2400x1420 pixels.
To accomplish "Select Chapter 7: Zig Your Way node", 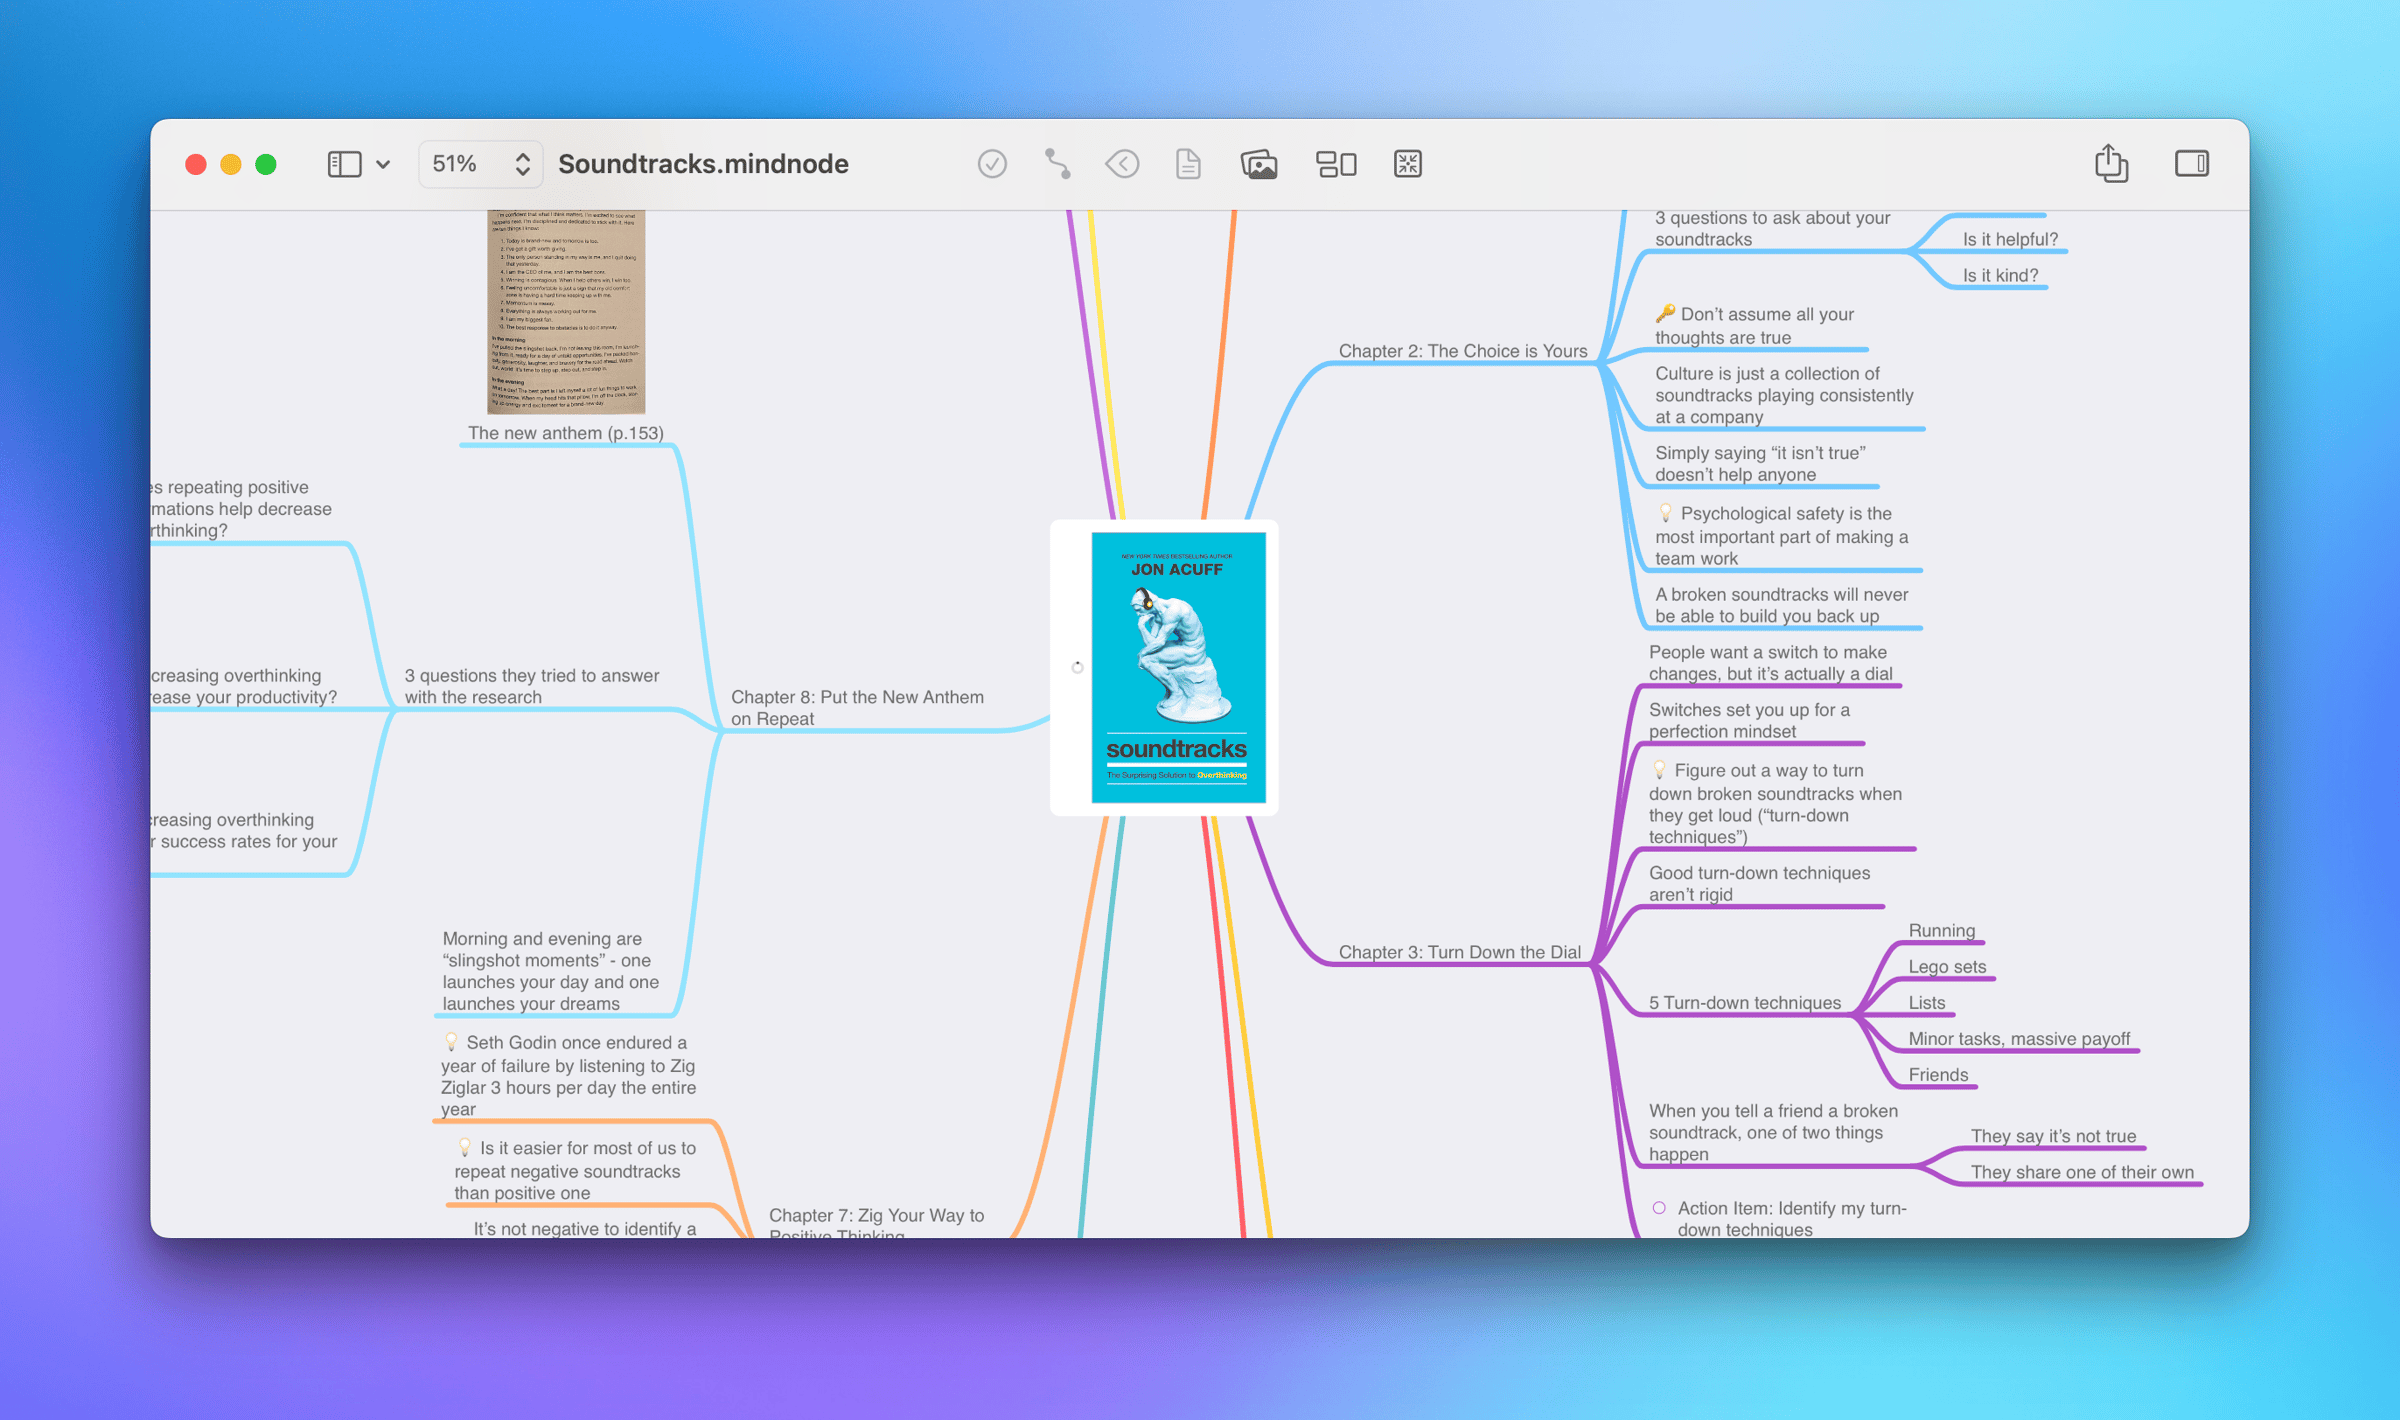I will (x=876, y=1224).
